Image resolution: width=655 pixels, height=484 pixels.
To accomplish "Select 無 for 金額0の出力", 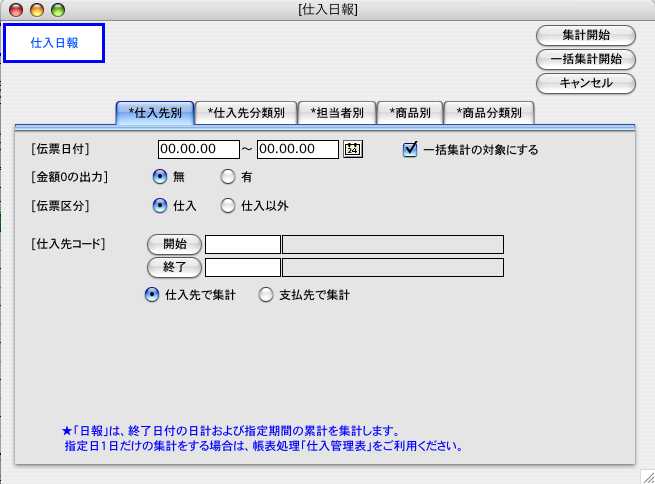I will [159, 177].
